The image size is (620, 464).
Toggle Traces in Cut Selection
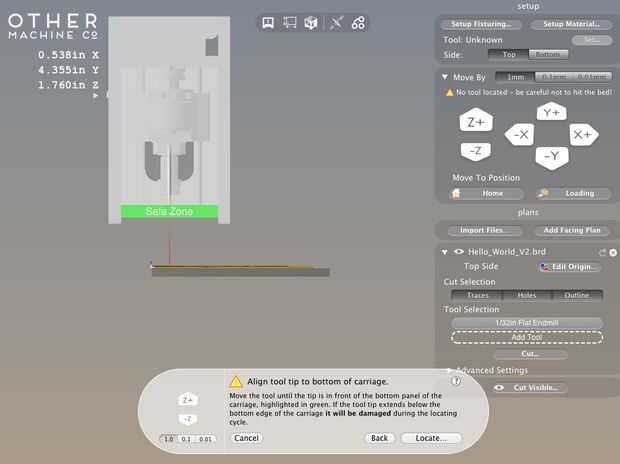point(477,295)
